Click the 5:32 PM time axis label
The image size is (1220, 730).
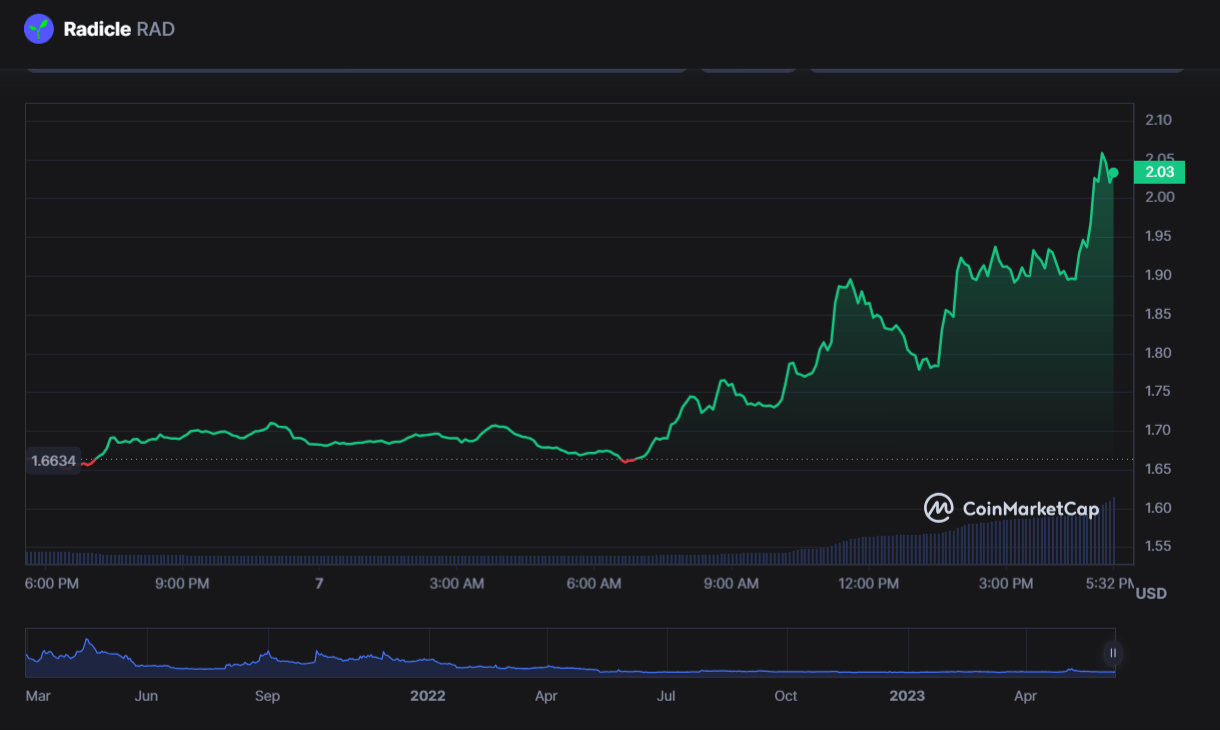click(1109, 583)
